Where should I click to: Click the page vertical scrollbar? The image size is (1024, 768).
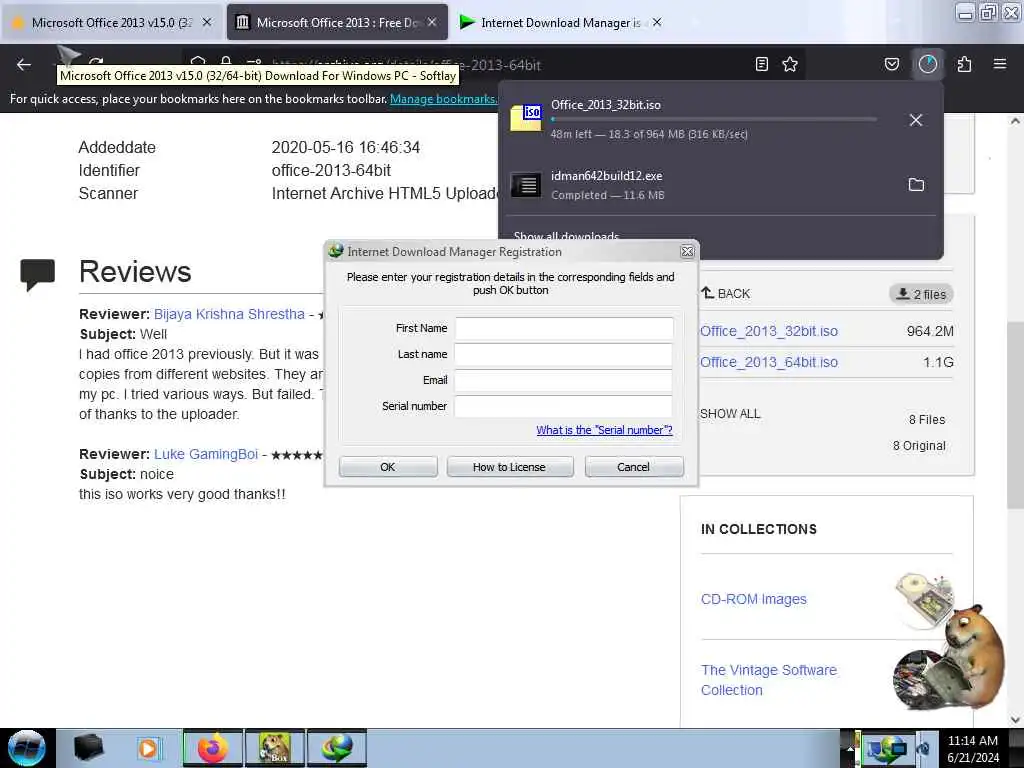[x=1015, y=415]
